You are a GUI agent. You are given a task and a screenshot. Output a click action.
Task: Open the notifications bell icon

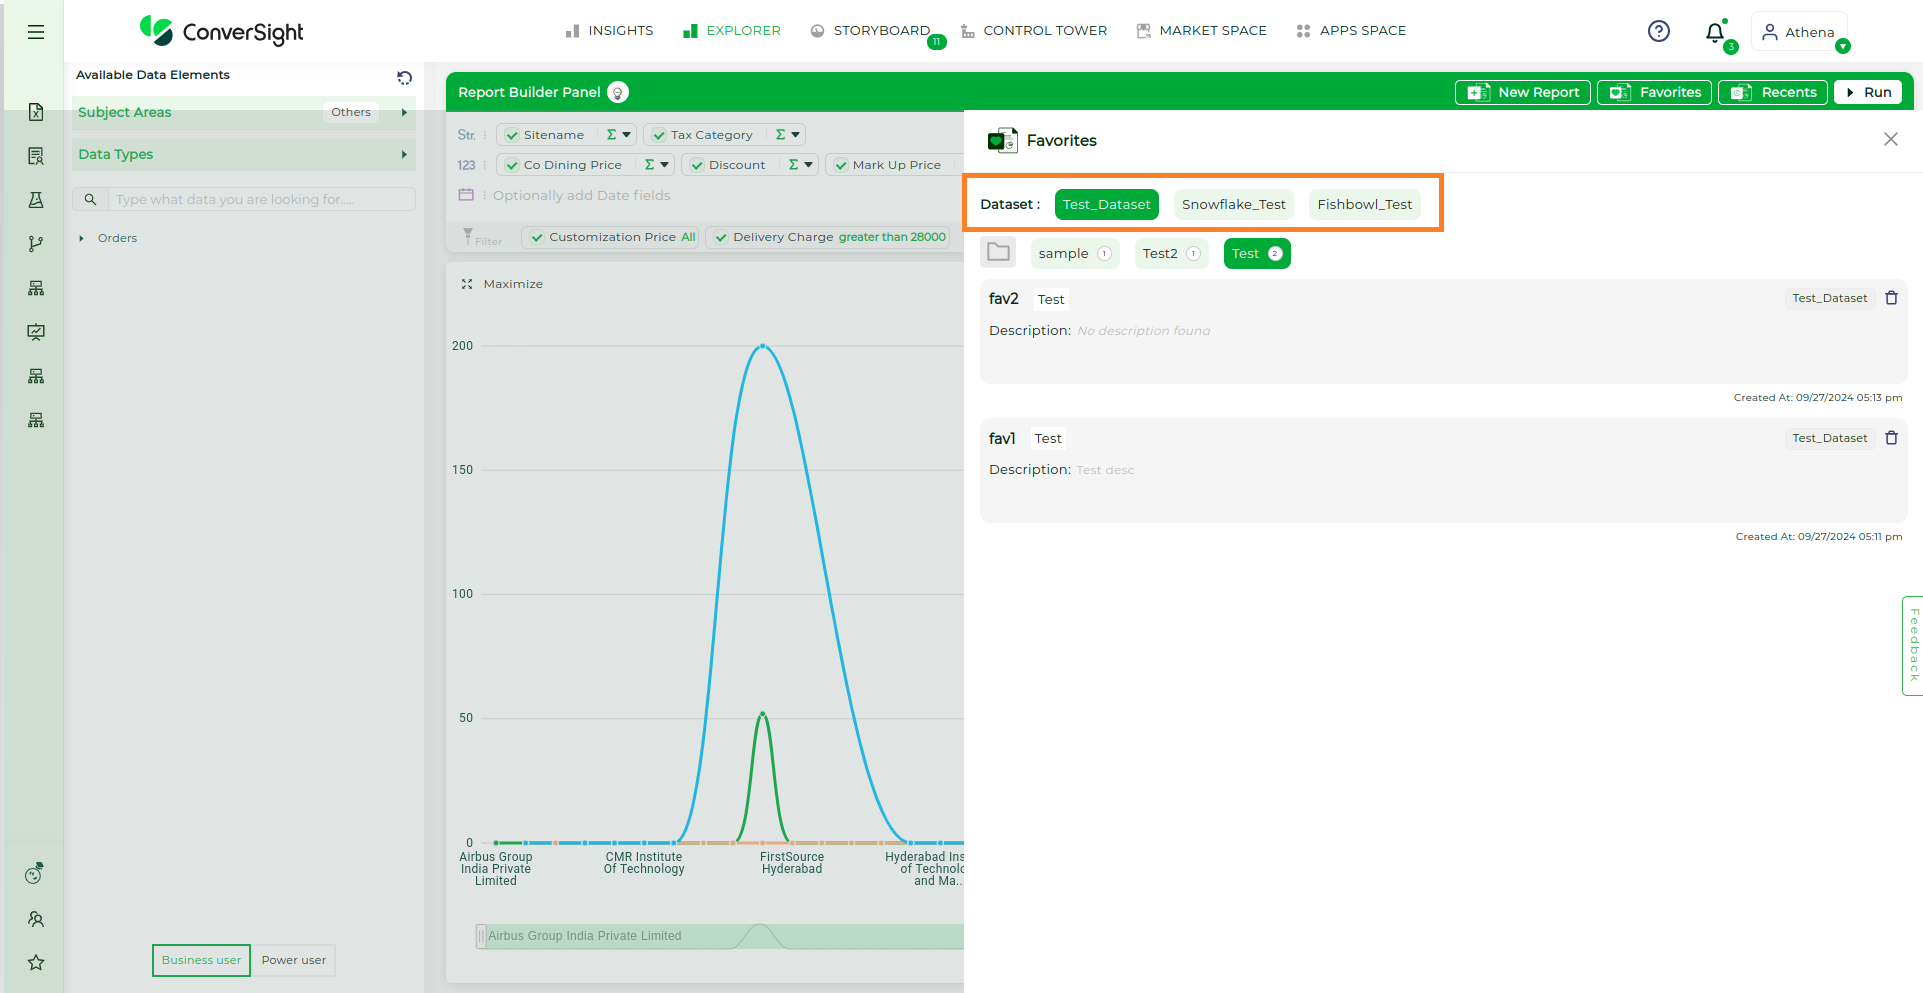(1715, 32)
